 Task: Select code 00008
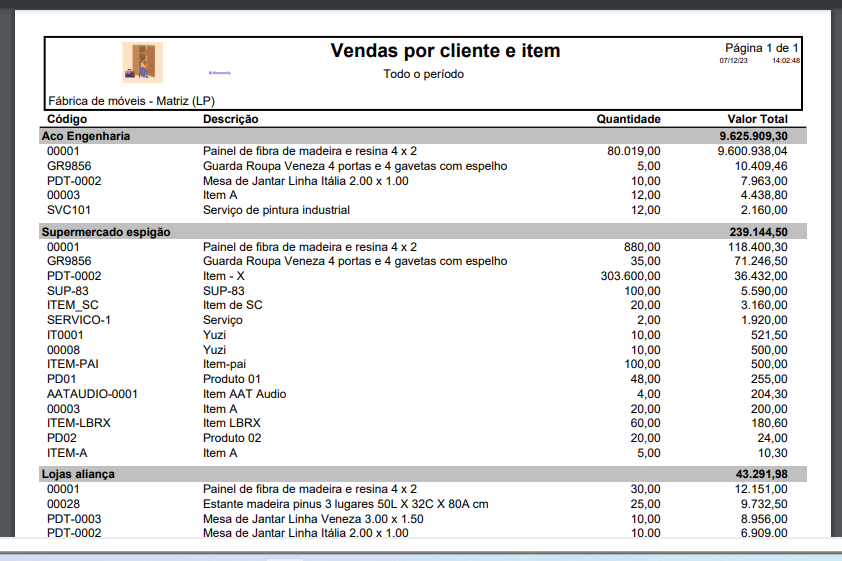pyautogui.click(x=63, y=351)
